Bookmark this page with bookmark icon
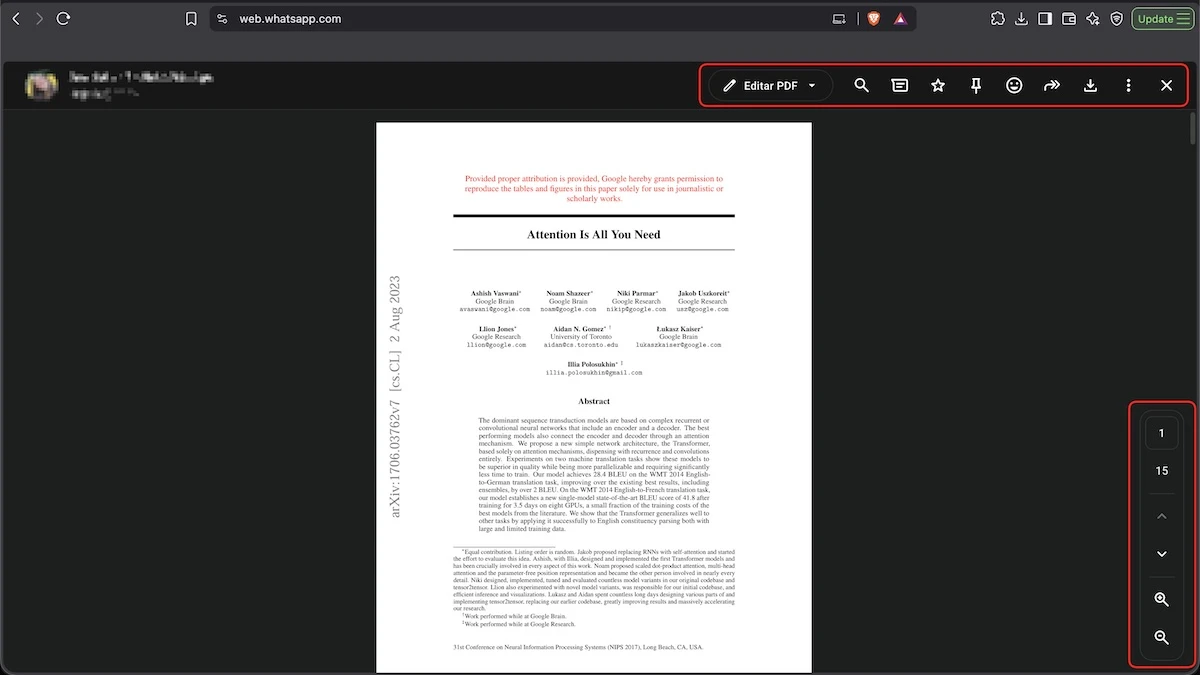Screen dimensions: 1200x675 (191, 19)
